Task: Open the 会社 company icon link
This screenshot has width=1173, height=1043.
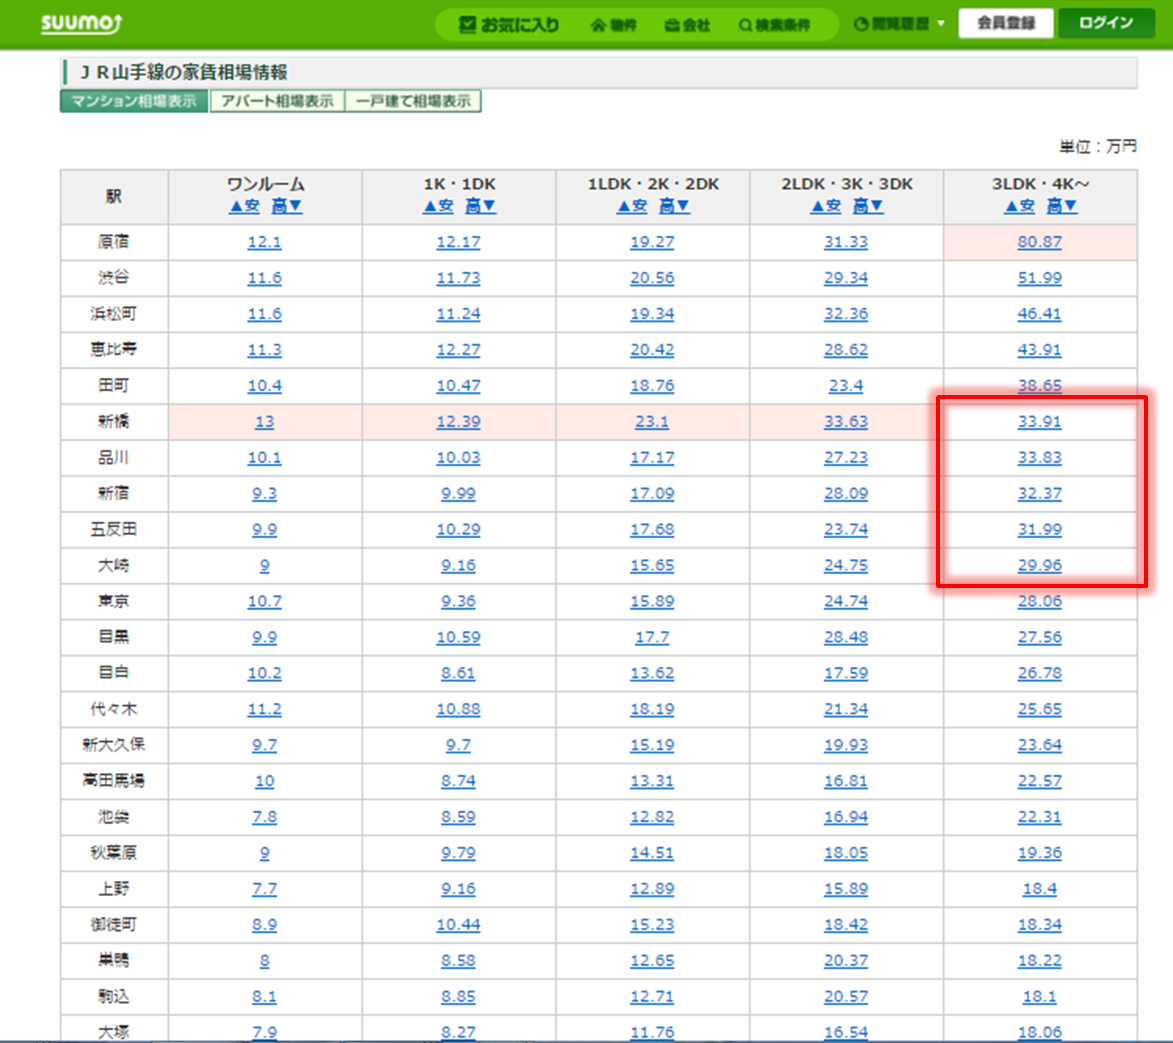Action: tap(687, 25)
